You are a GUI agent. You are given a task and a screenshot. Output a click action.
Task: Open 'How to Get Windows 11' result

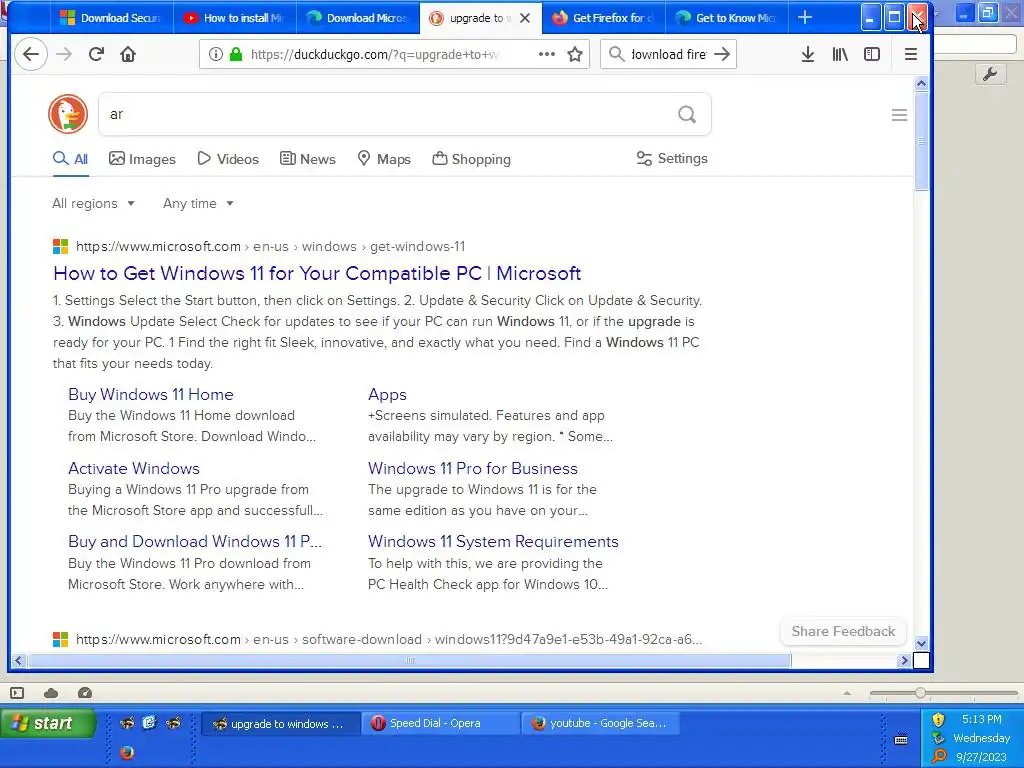tap(317, 274)
